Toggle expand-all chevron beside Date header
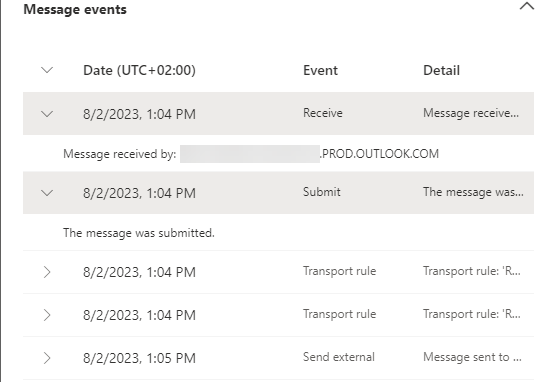 (x=47, y=70)
